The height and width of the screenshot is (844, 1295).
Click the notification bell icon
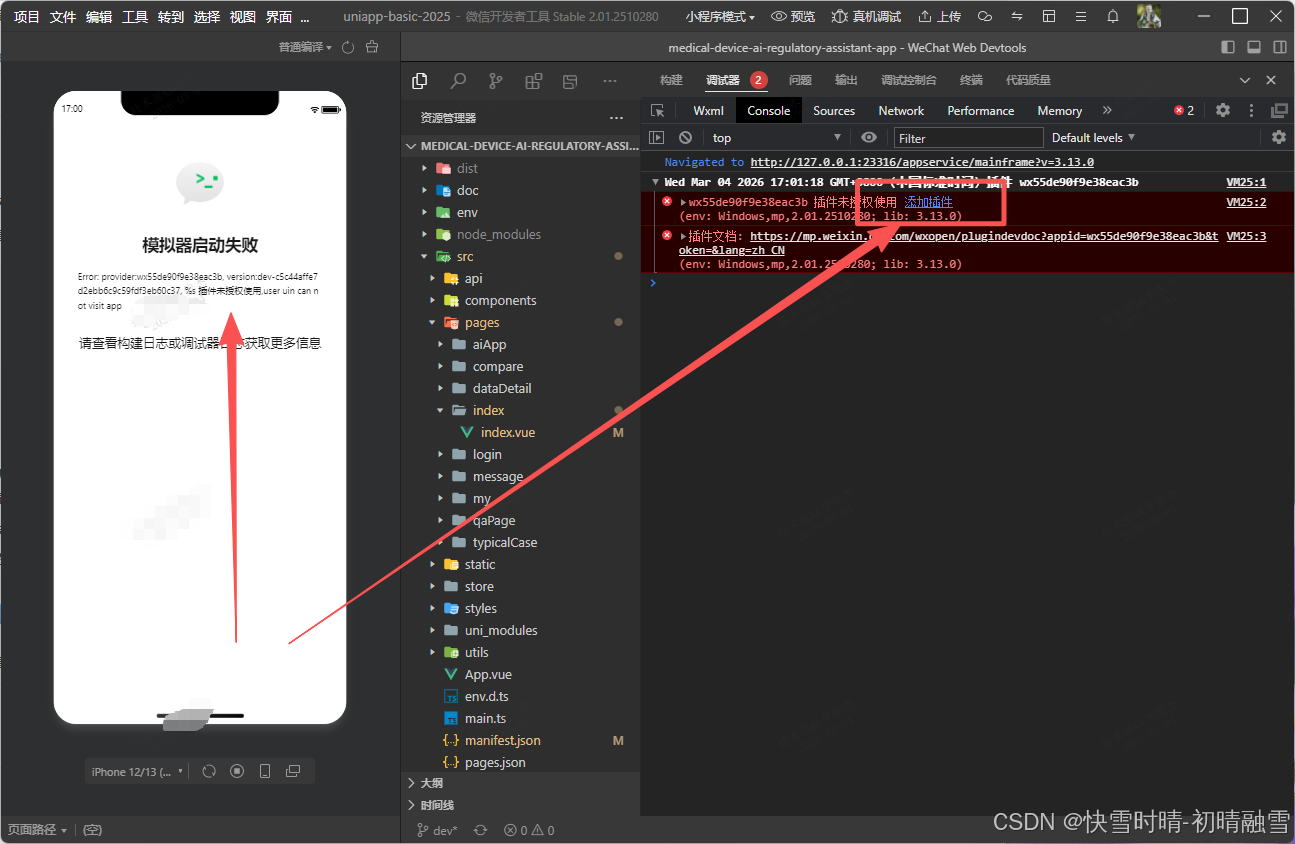[x=1112, y=16]
